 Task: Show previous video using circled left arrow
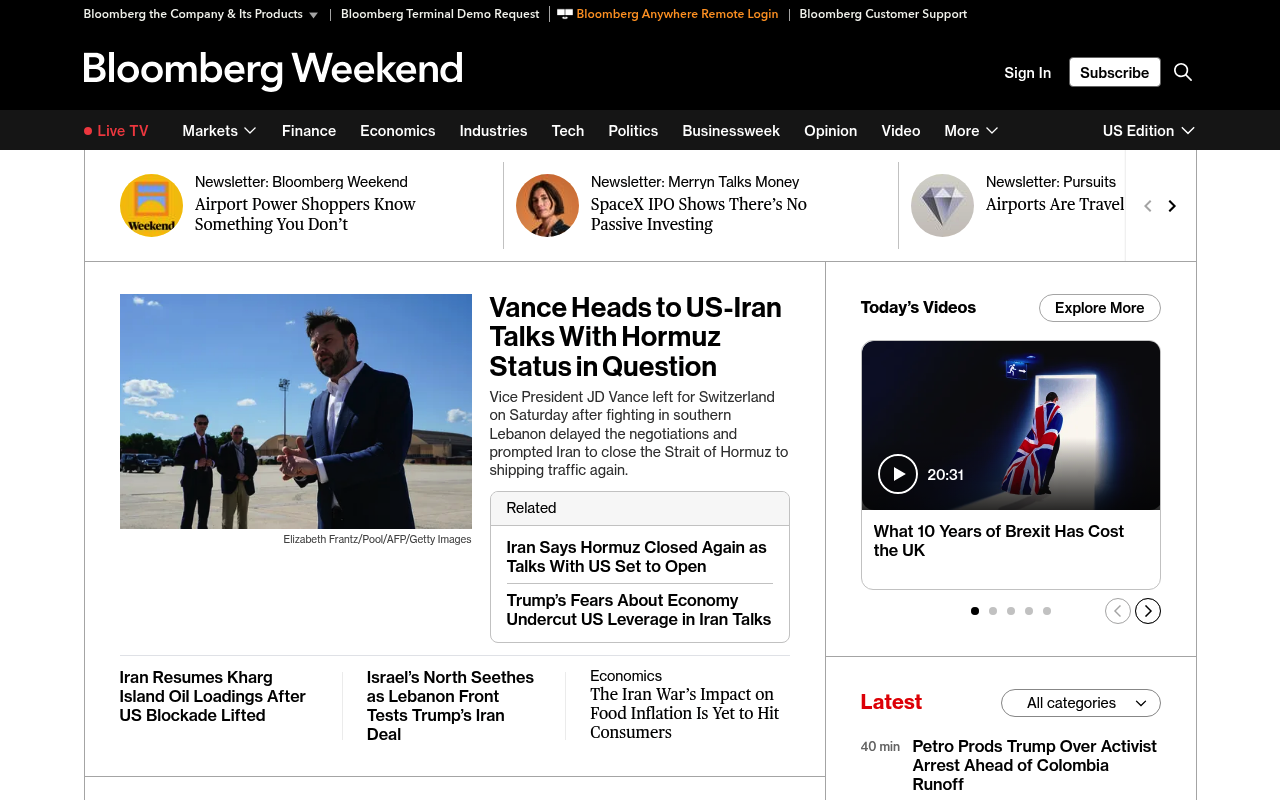(x=1118, y=611)
